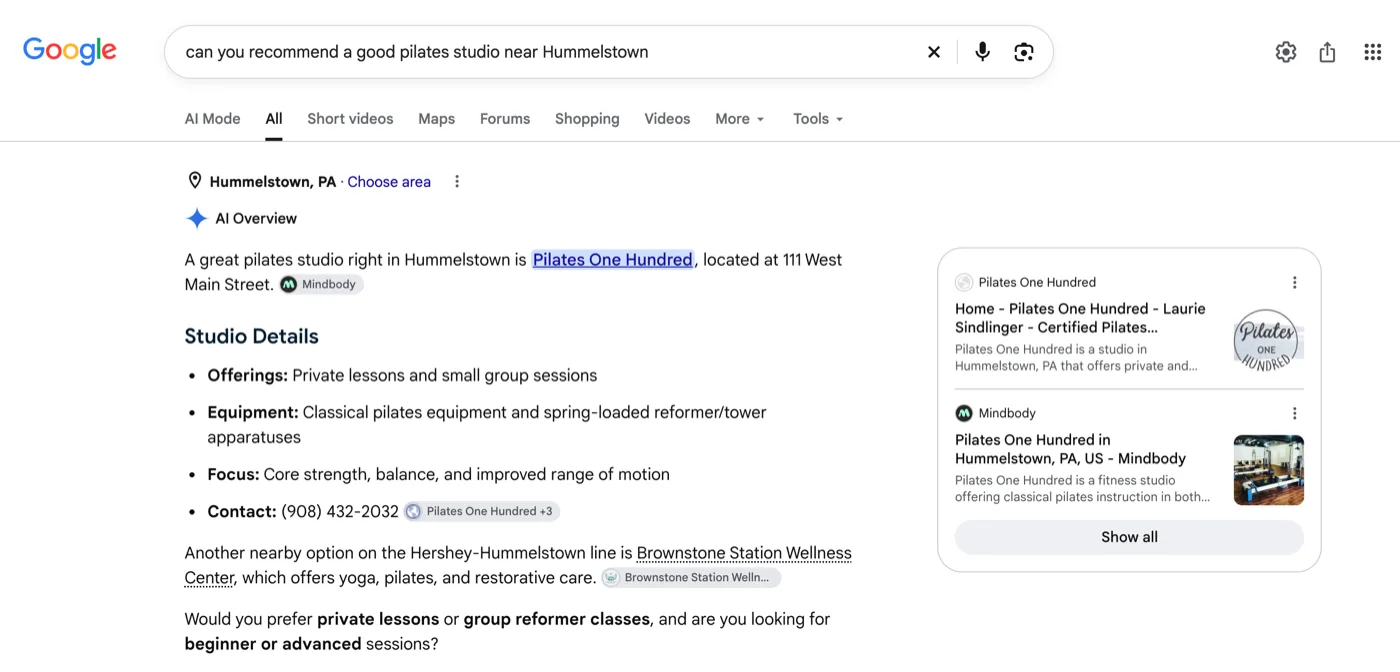Click the Pilates One Hundred site favicon
The width and height of the screenshot is (1400, 672).
(x=964, y=282)
